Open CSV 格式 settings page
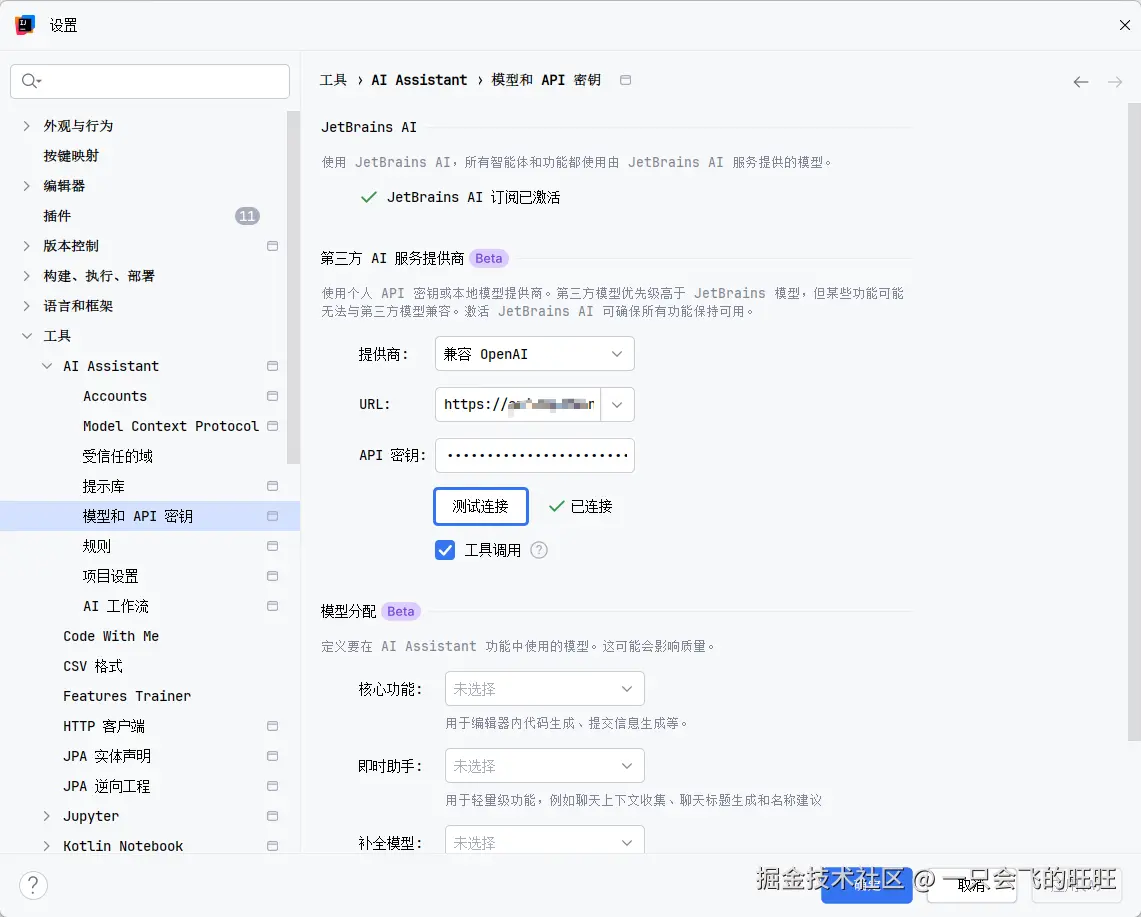The height and width of the screenshot is (917, 1141). (x=92, y=666)
